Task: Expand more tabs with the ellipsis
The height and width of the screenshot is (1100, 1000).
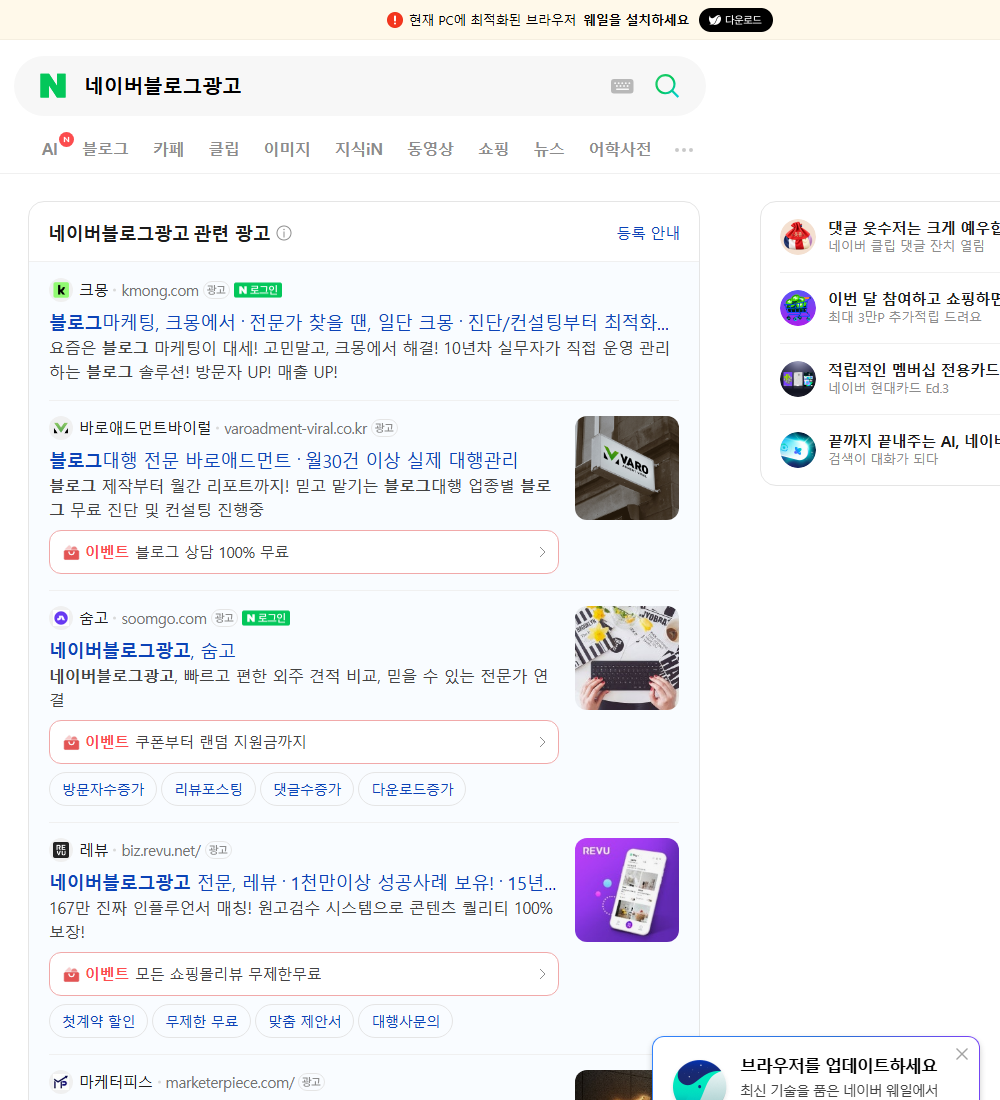Action: [684, 149]
